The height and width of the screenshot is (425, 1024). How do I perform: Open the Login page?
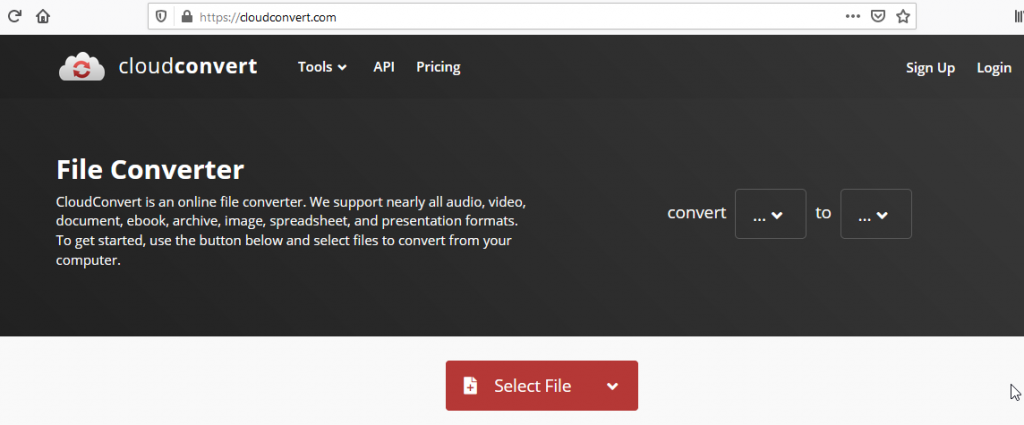tap(994, 68)
